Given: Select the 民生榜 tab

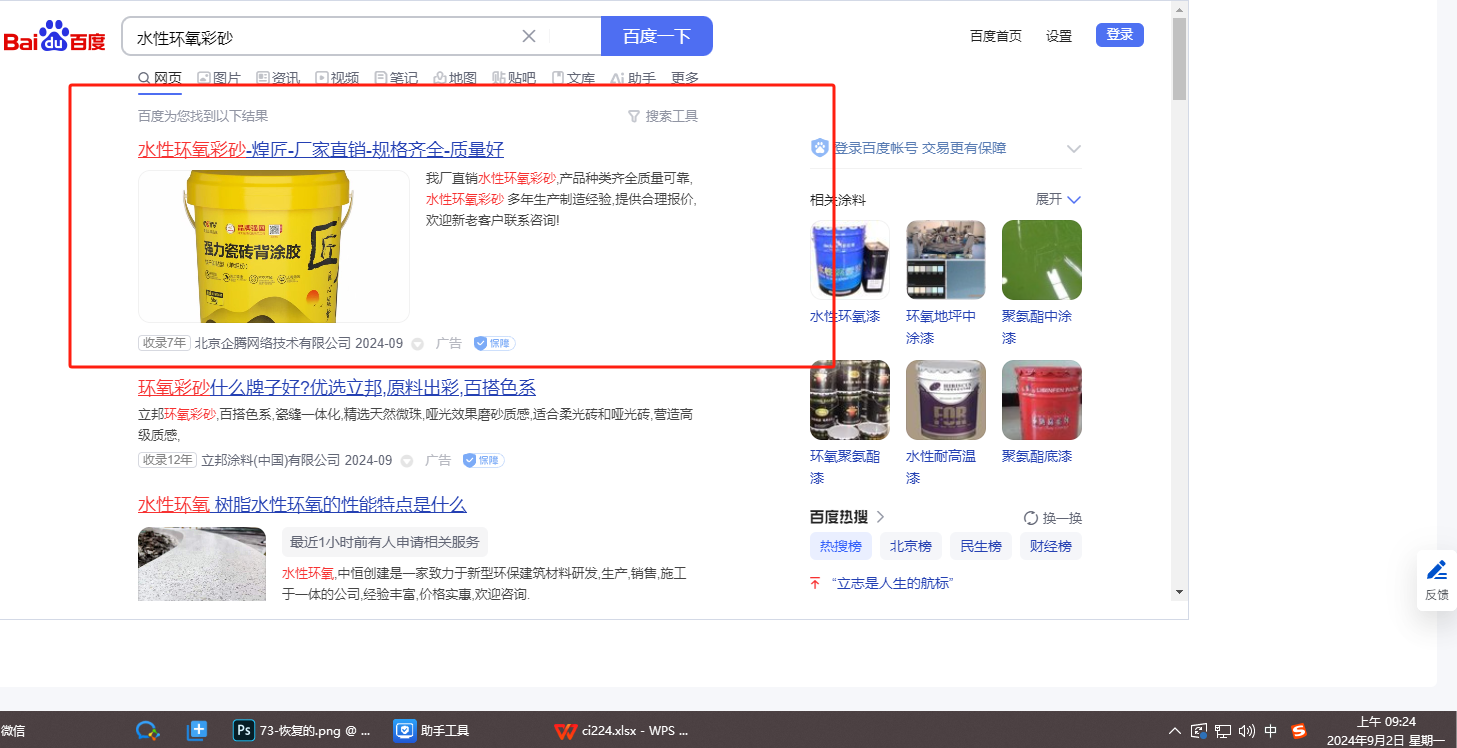Looking at the screenshot, I should (x=980, y=546).
